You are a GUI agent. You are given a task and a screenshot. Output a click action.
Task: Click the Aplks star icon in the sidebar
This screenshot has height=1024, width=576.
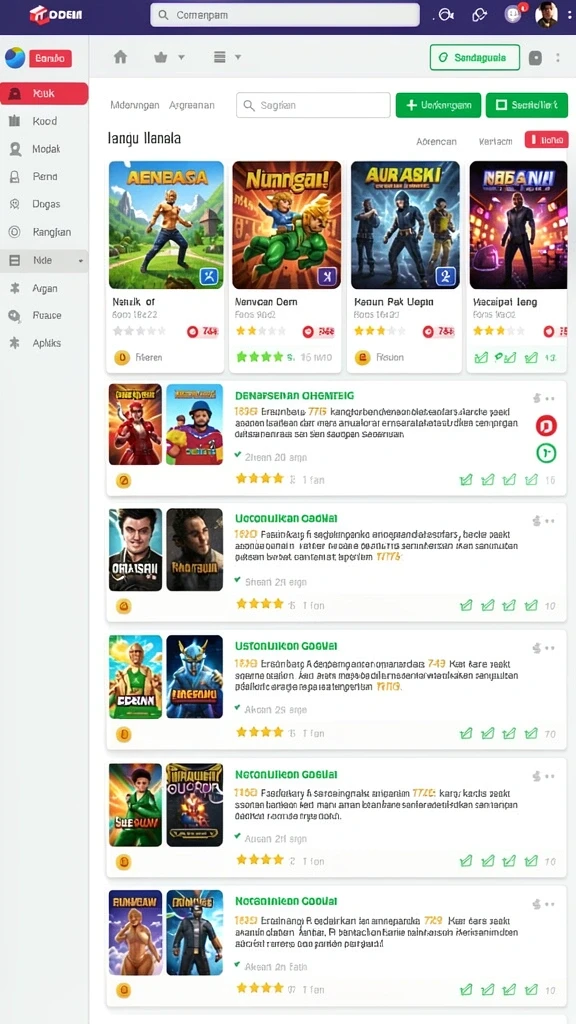point(14,343)
